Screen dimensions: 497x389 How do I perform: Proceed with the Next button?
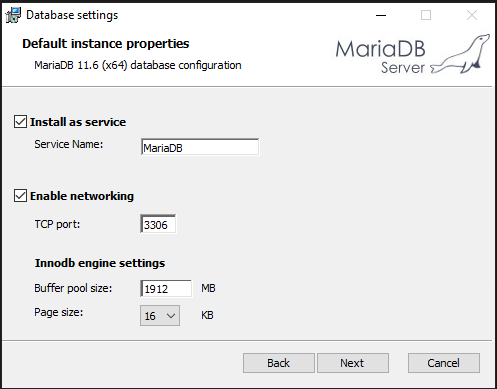pyautogui.click(x=353, y=363)
